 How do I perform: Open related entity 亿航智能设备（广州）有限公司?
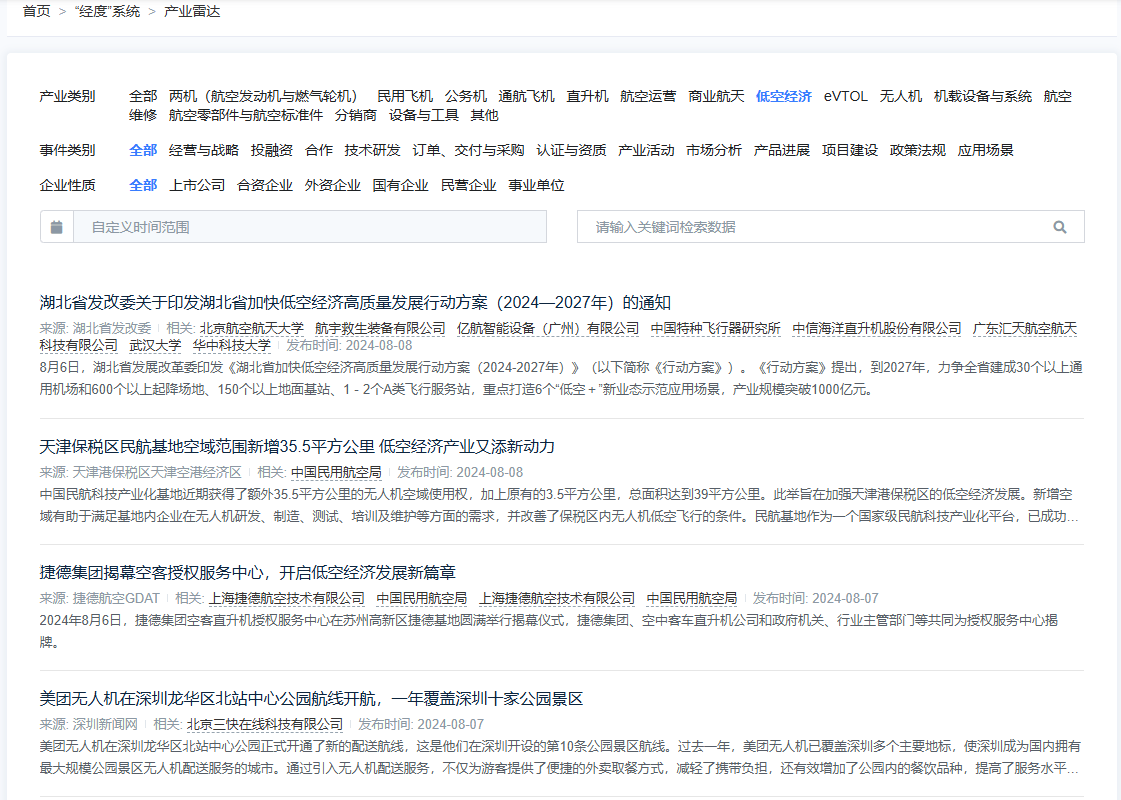tap(548, 328)
